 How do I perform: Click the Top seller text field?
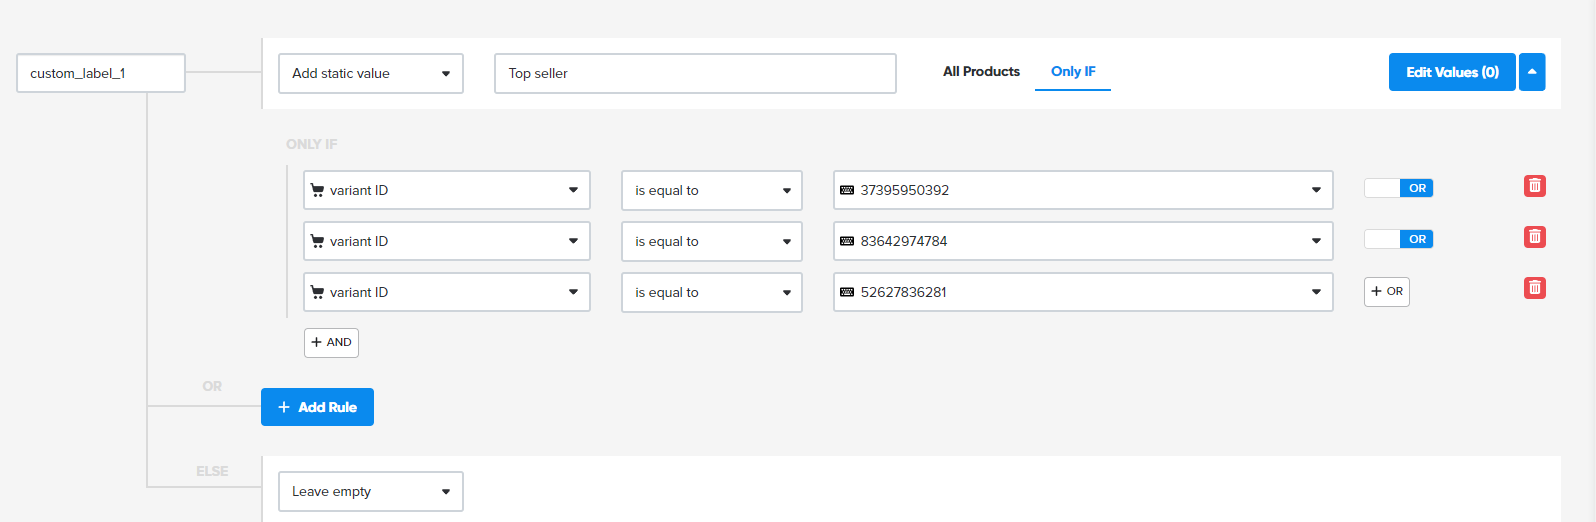point(695,73)
